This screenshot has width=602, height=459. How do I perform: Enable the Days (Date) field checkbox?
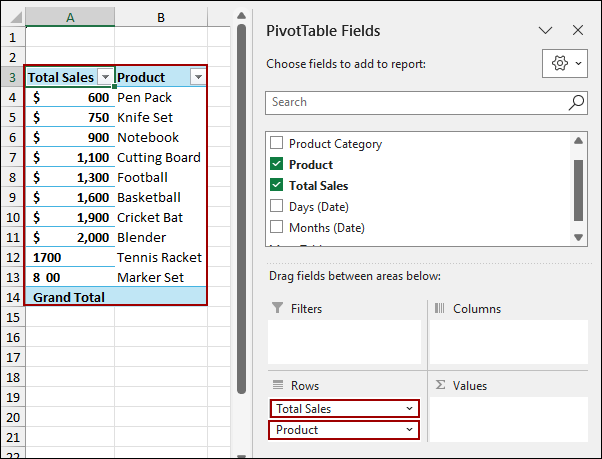pyautogui.click(x=276, y=206)
